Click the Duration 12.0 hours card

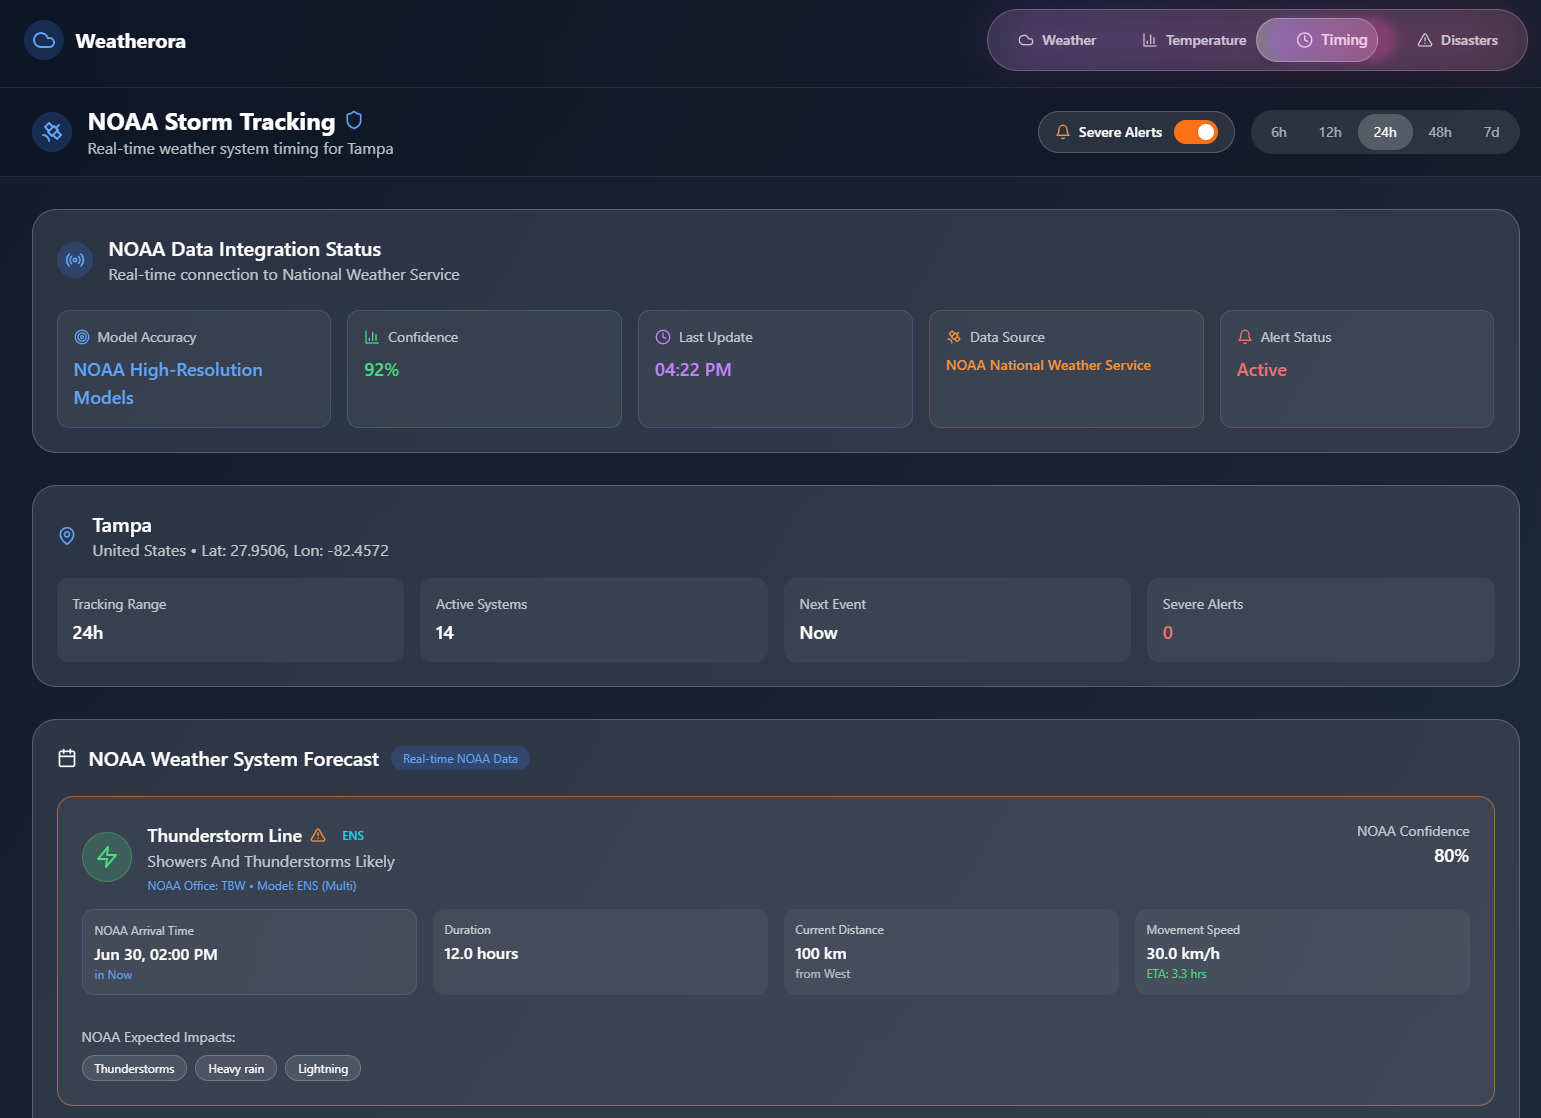[600, 952]
